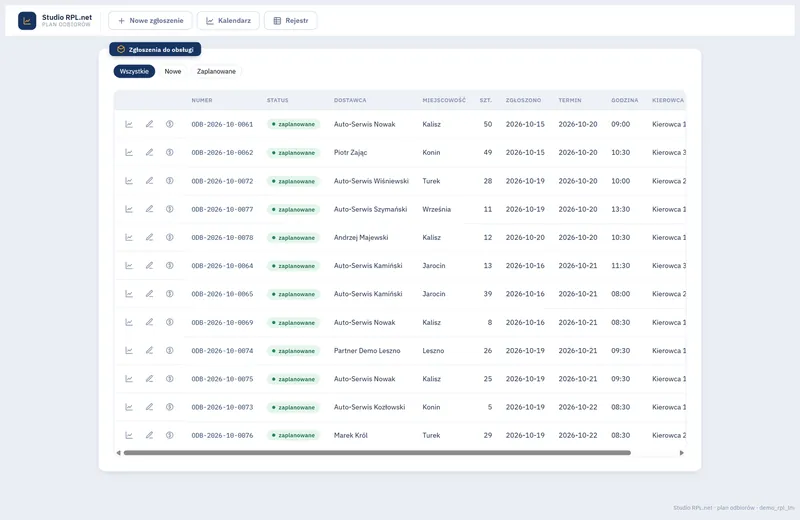Image resolution: width=800 pixels, height=520 pixels.
Task: Edit request ODB-2026-10-0073 pencil icon
Action: click(x=149, y=407)
